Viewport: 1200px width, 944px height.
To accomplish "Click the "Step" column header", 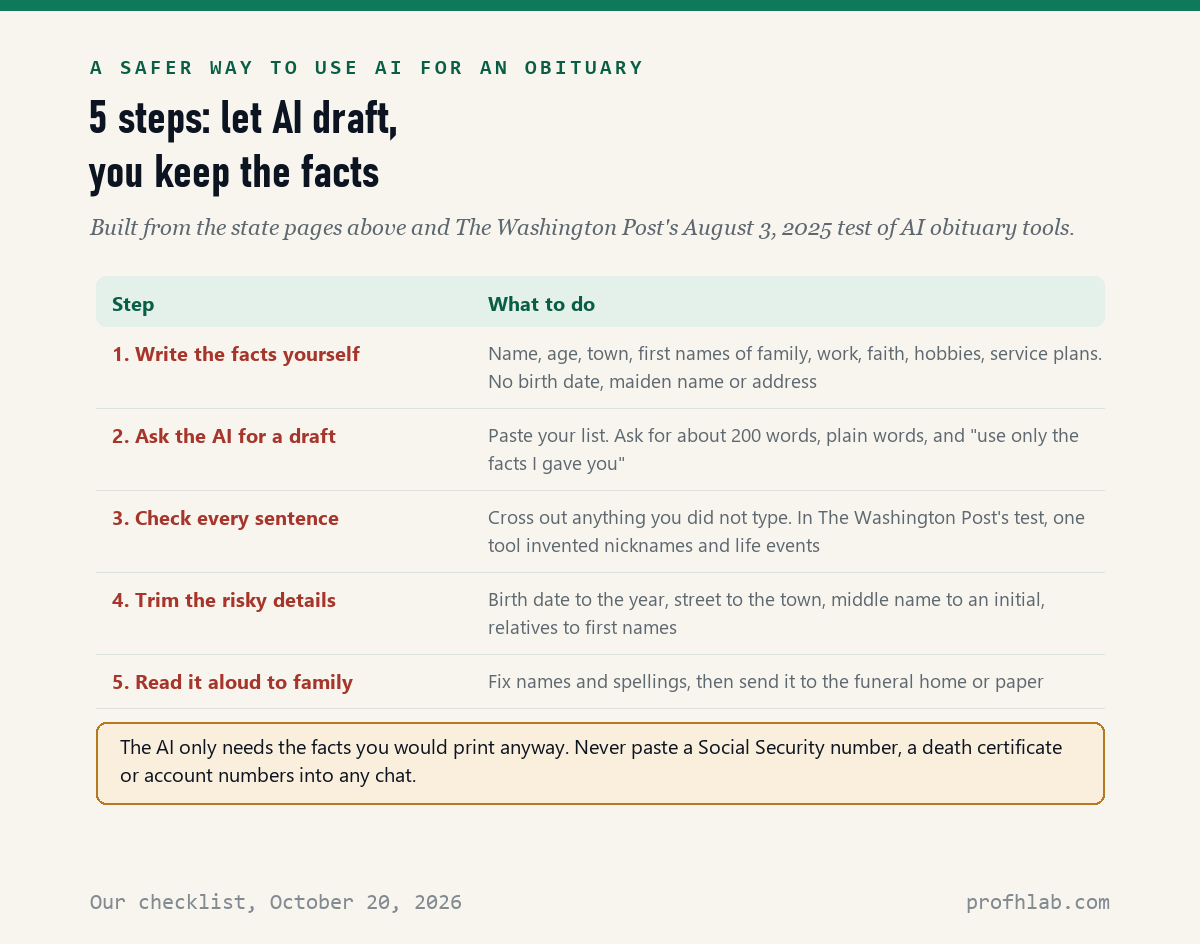I will tap(133, 305).
